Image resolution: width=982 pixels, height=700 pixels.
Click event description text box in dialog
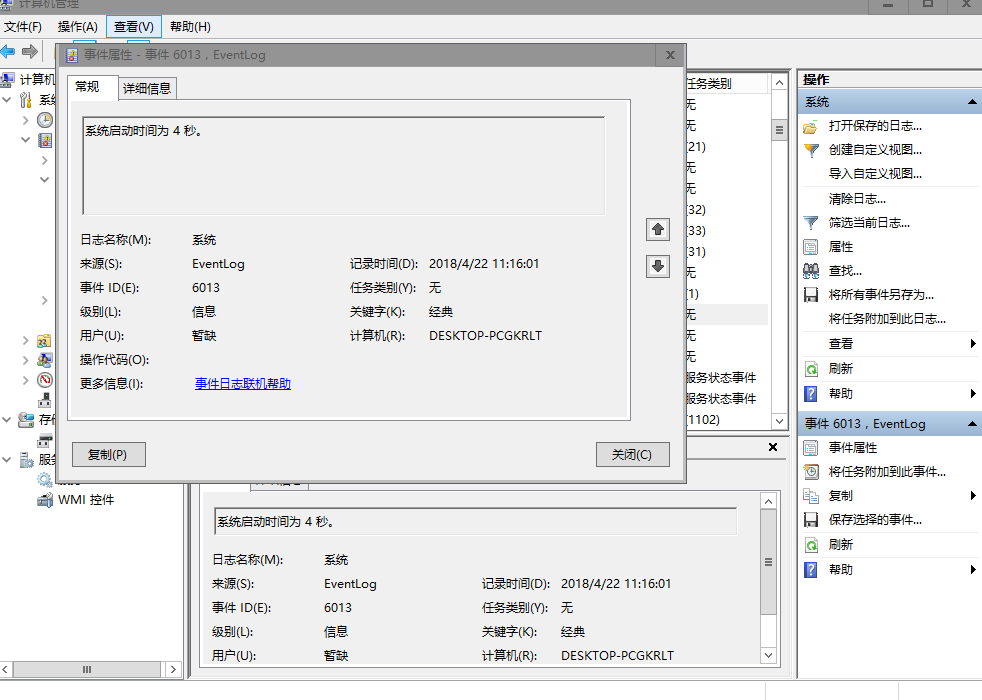[x=343, y=166]
